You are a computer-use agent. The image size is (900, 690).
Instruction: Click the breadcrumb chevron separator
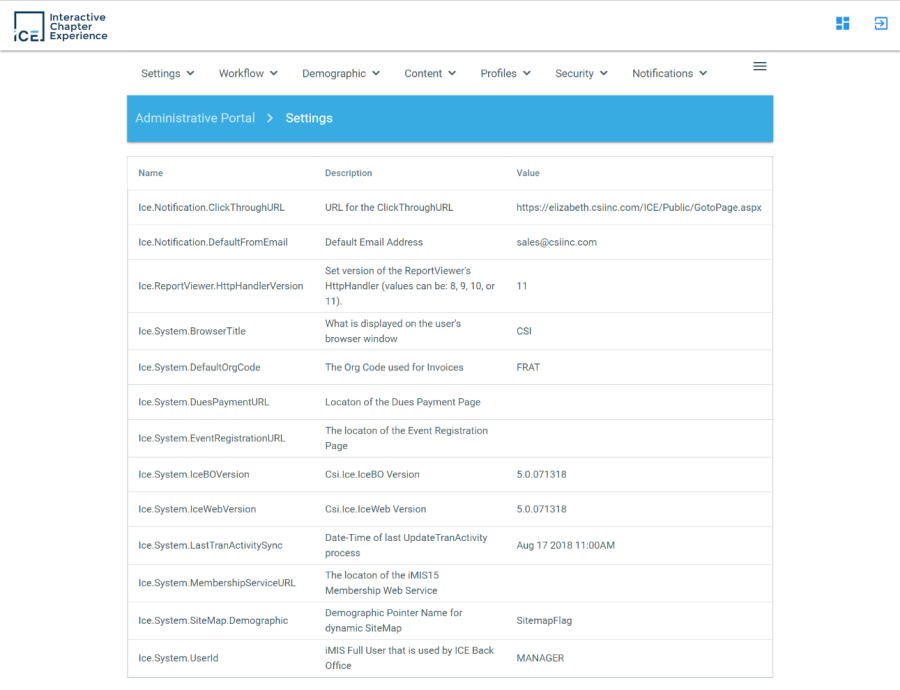(270, 118)
